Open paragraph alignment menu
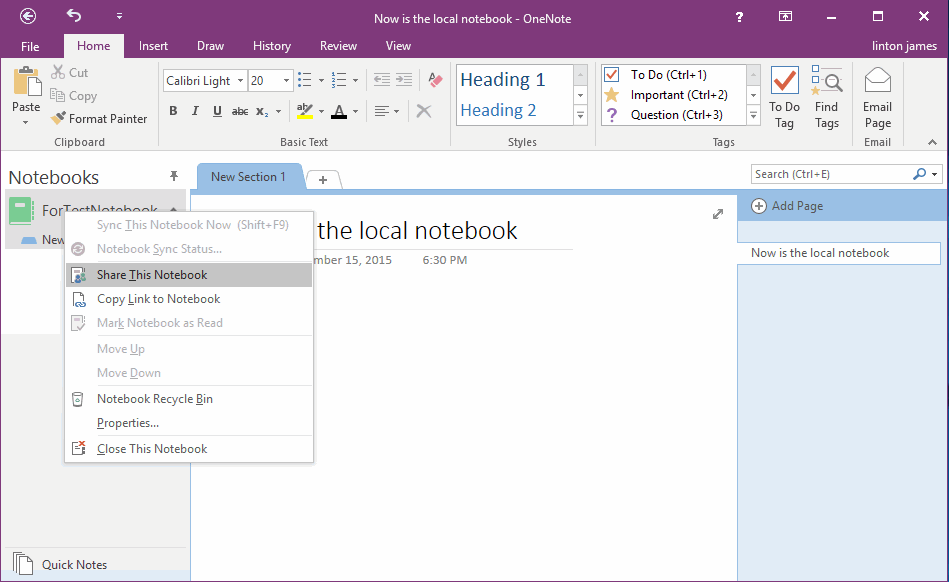 (x=387, y=111)
